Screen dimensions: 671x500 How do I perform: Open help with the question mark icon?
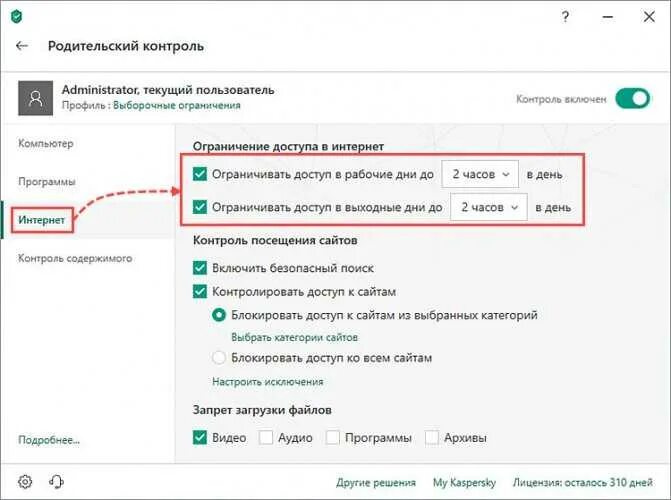tap(565, 17)
